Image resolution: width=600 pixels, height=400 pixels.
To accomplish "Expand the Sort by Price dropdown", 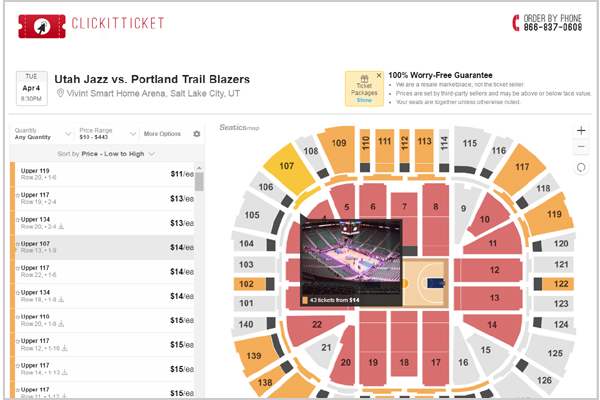I will (x=106, y=154).
